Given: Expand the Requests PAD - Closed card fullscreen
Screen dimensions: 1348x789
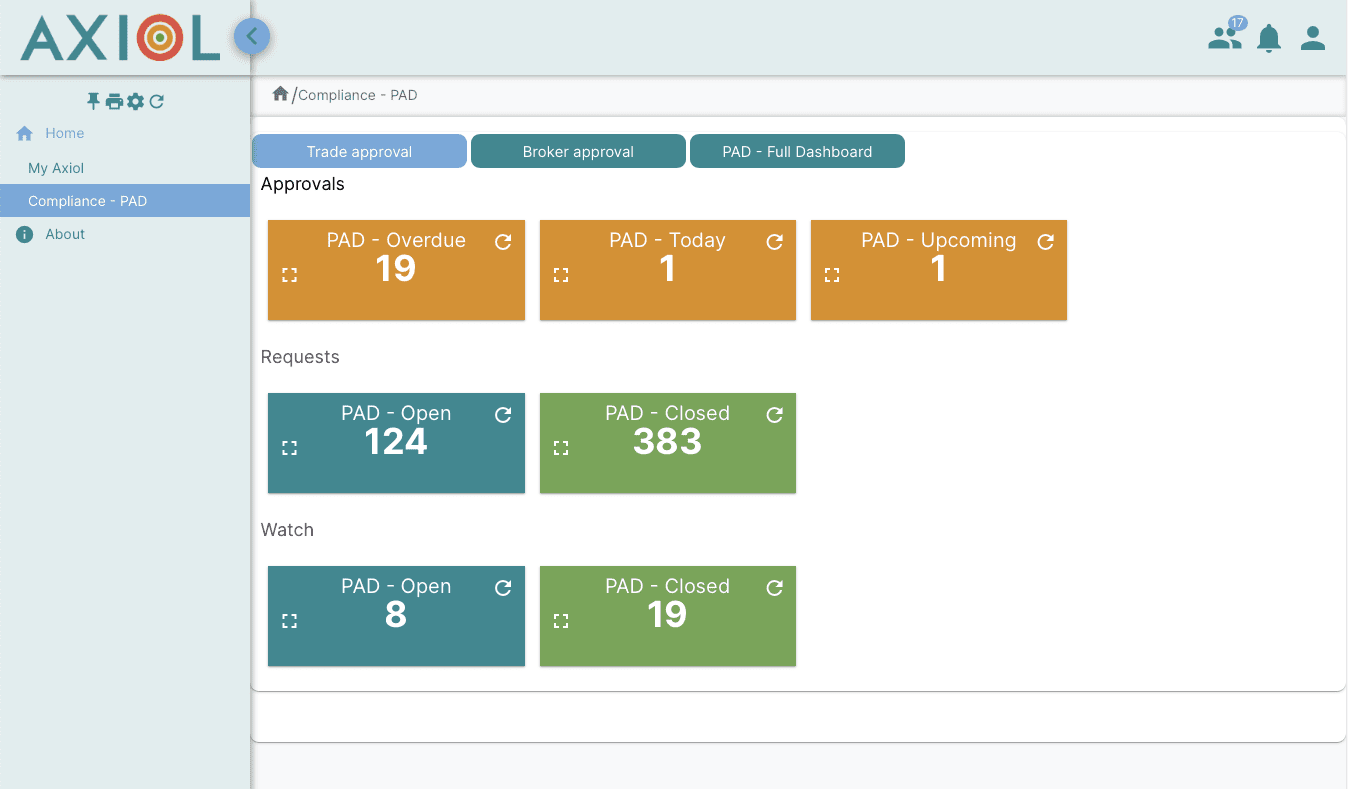Looking at the screenshot, I should click(x=561, y=448).
